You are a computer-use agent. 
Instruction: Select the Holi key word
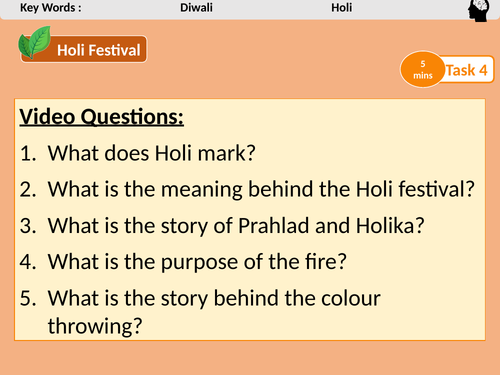pos(341,8)
